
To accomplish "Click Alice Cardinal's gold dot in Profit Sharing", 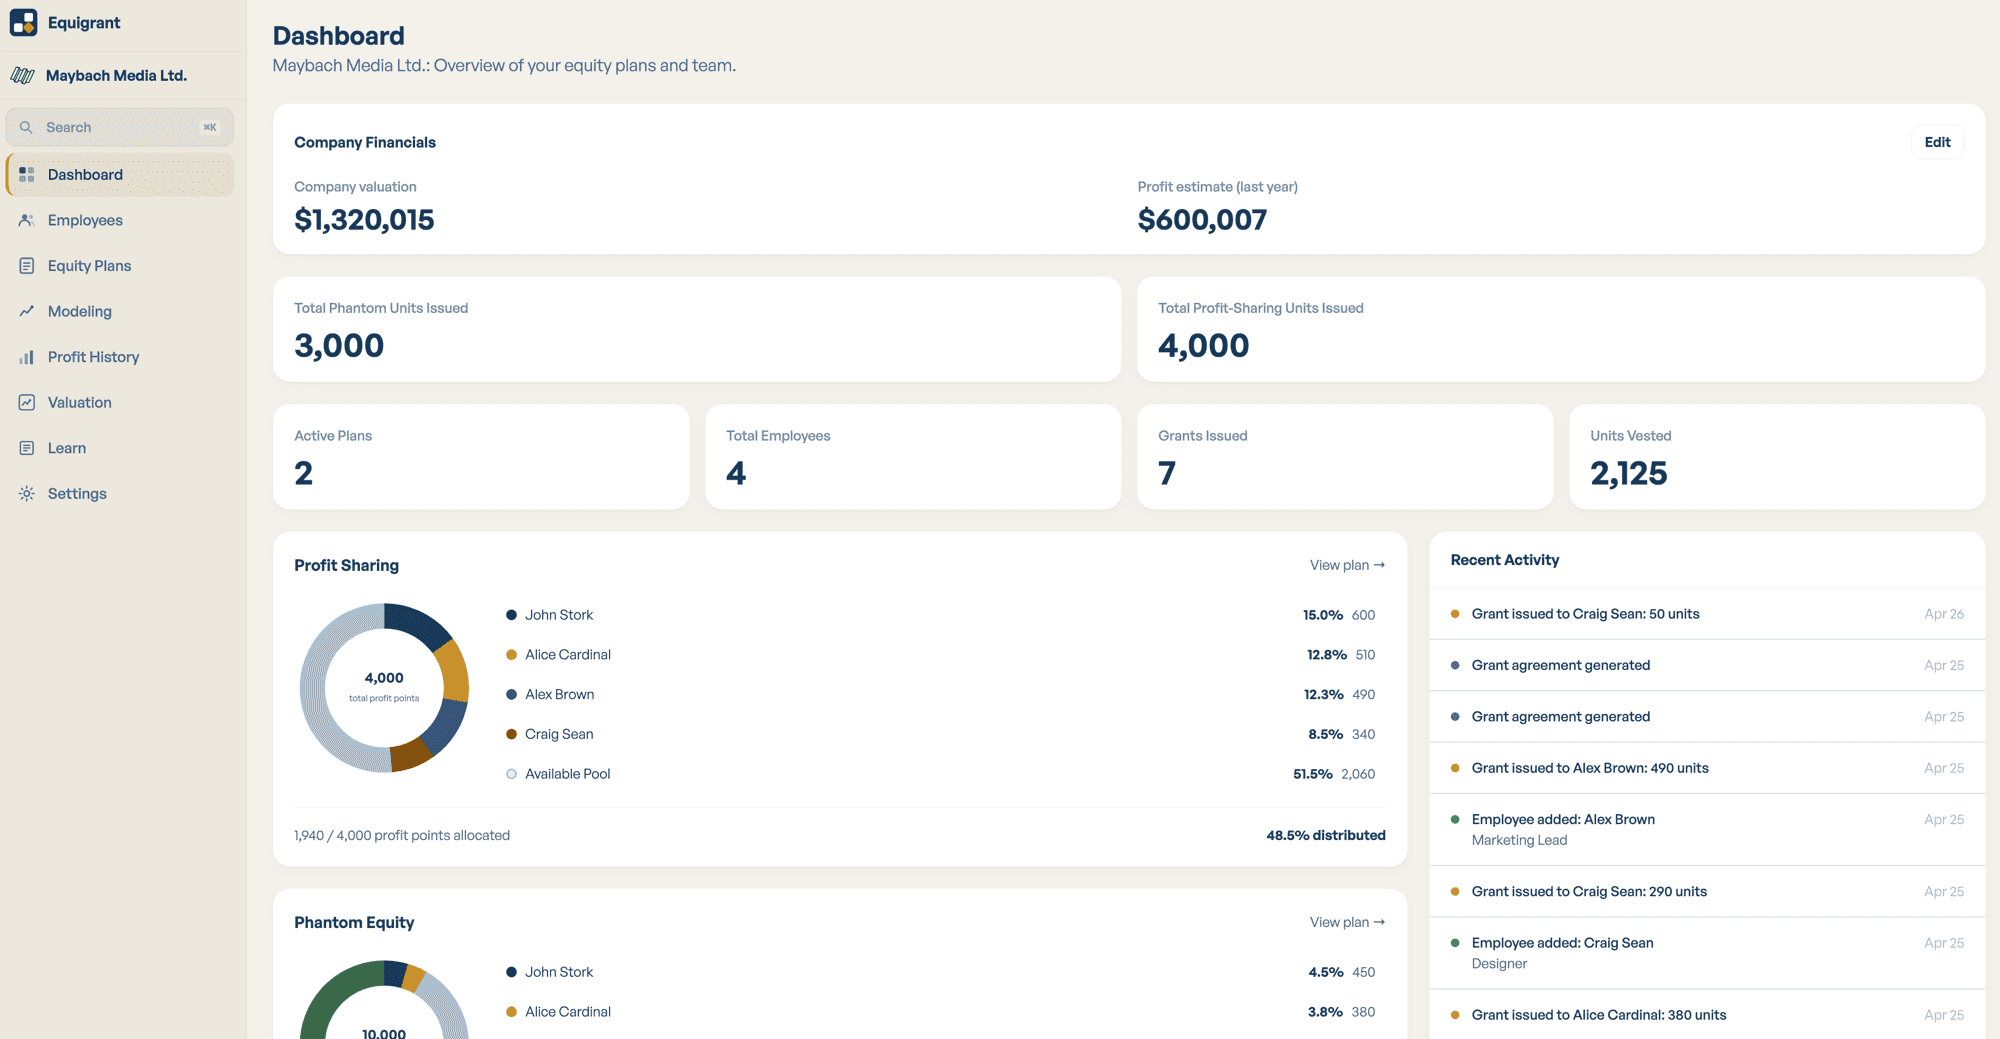I will pyautogui.click(x=511, y=655).
